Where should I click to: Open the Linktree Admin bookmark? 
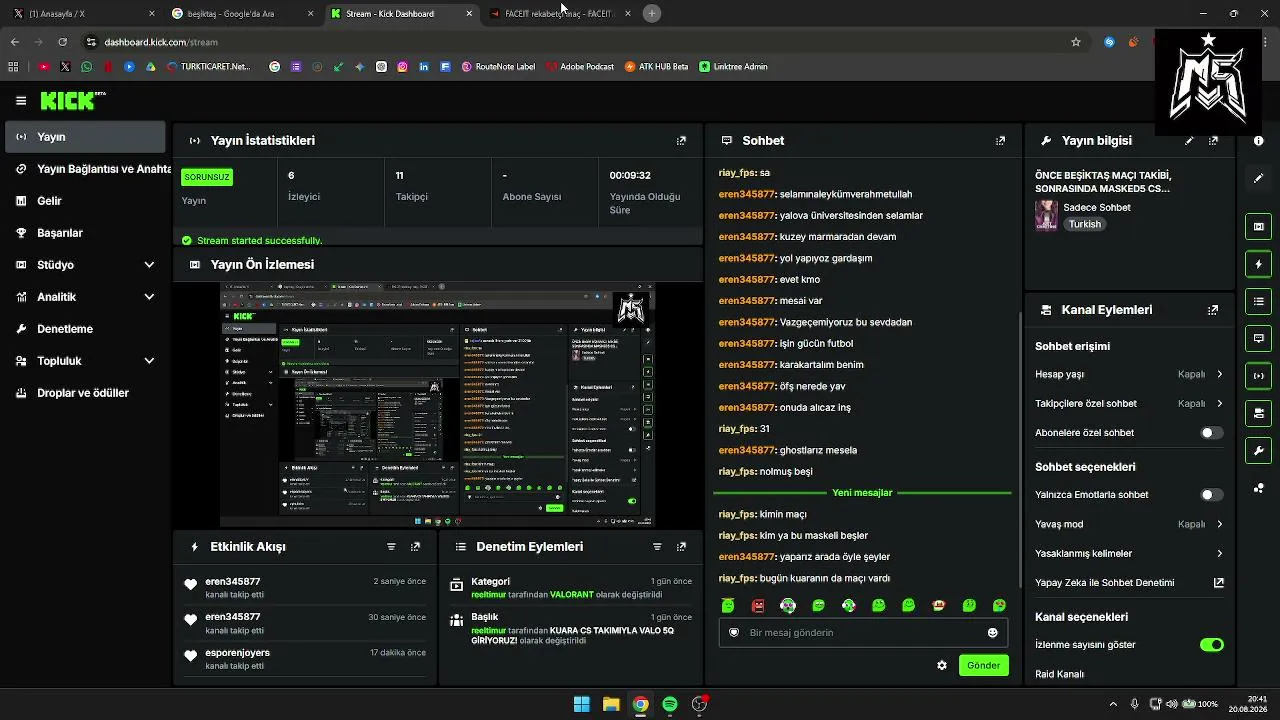tap(734, 67)
